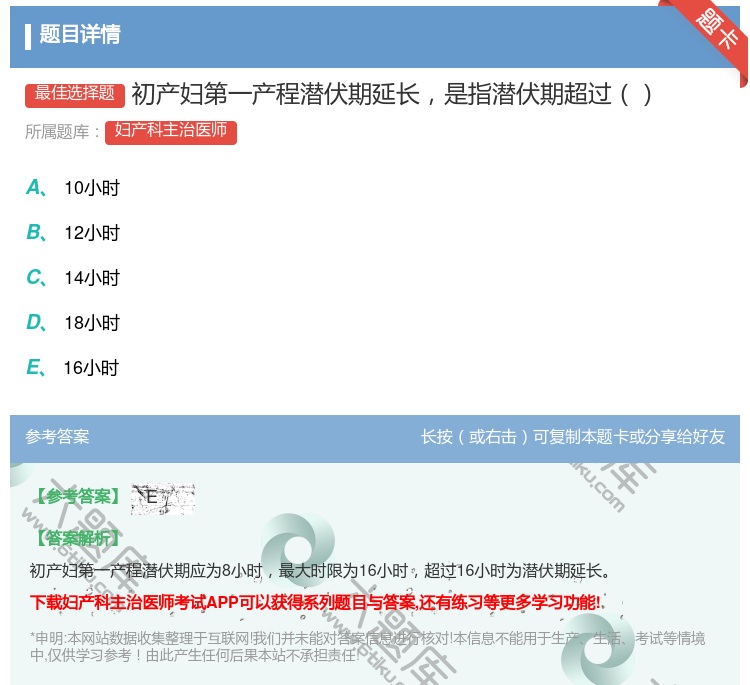Select option B 12小时
Image resolution: width=750 pixels, height=685 pixels.
(73, 233)
